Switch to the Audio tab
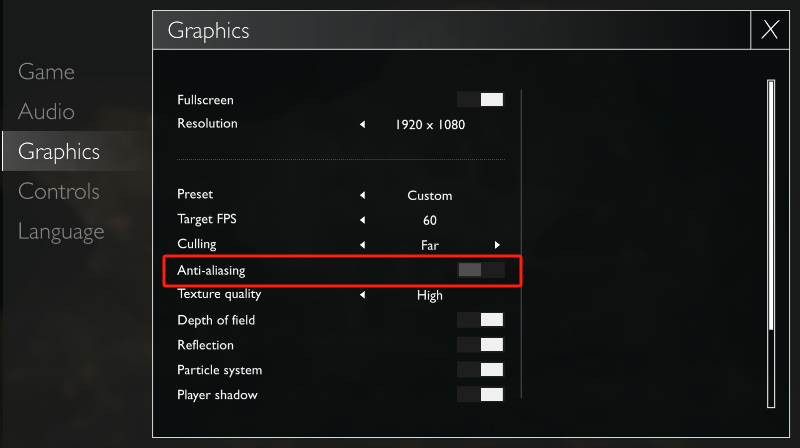 pos(46,112)
